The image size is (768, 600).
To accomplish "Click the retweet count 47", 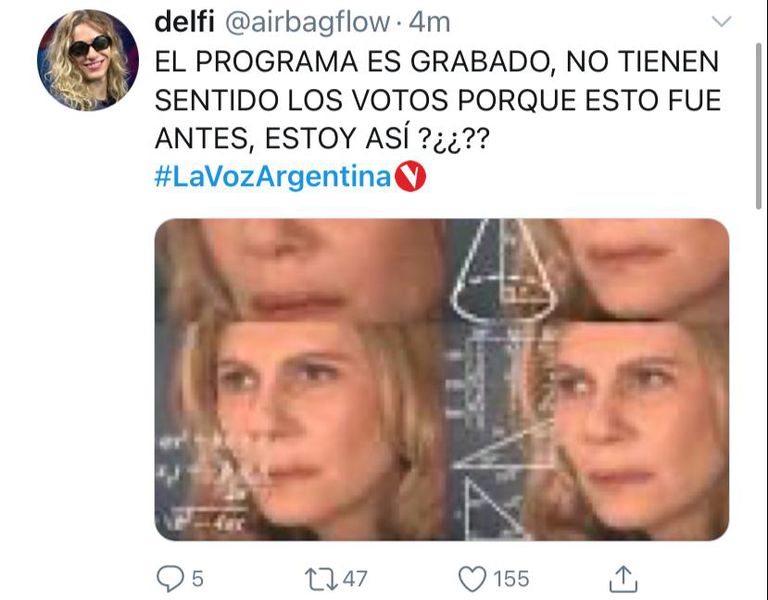I will (355, 579).
